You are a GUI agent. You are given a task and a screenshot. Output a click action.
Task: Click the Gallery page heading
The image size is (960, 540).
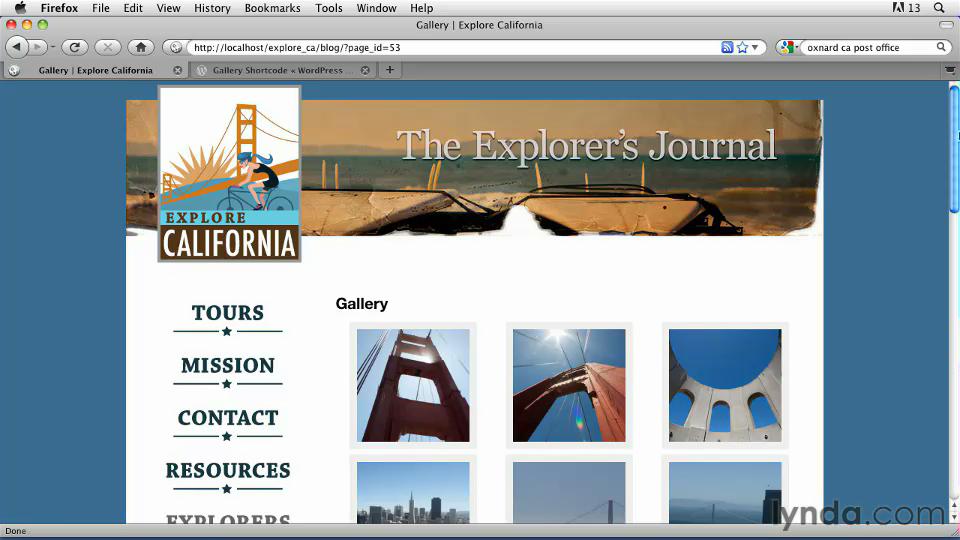click(x=362, y=304)
